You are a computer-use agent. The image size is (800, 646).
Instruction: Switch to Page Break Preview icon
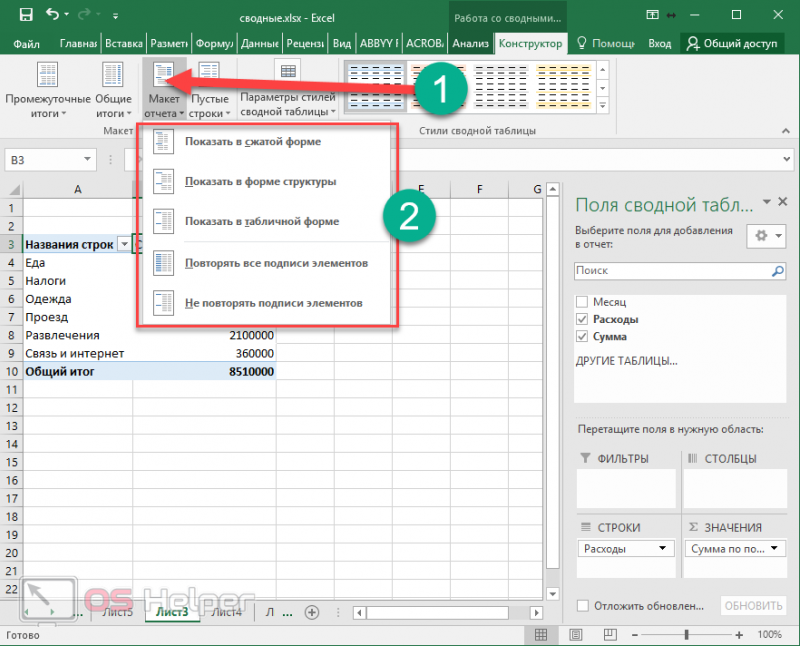tap(610, 635)
